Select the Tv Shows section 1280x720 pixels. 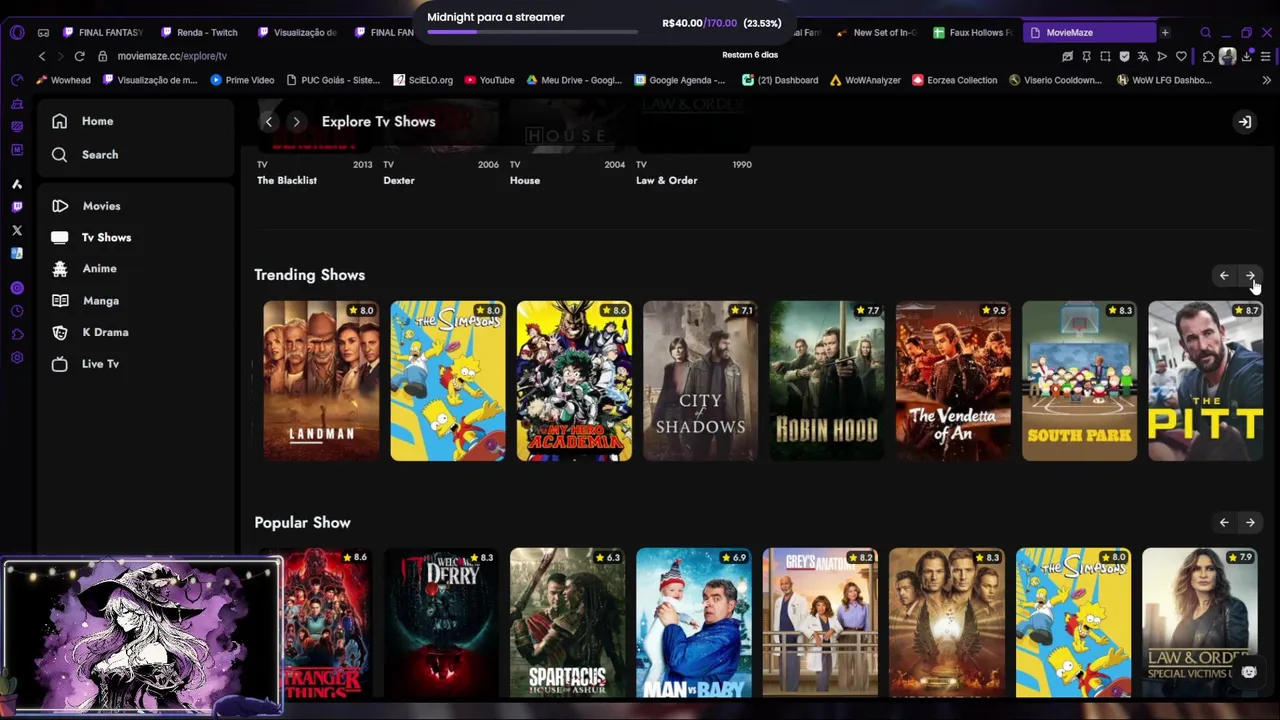tap(106, 237)
